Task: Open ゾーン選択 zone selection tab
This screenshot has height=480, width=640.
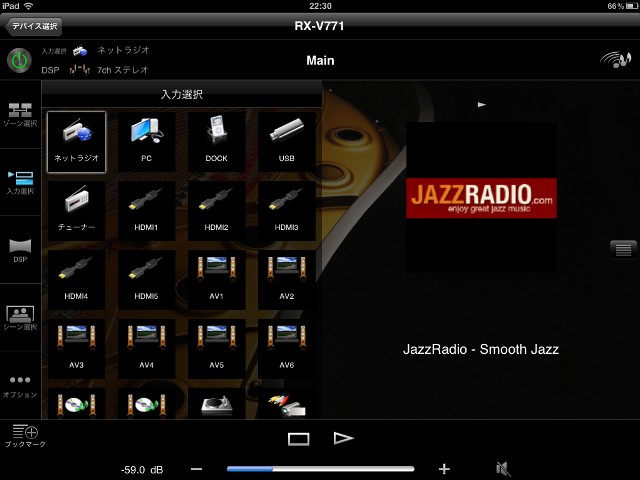Action: [x=20, y=114]
